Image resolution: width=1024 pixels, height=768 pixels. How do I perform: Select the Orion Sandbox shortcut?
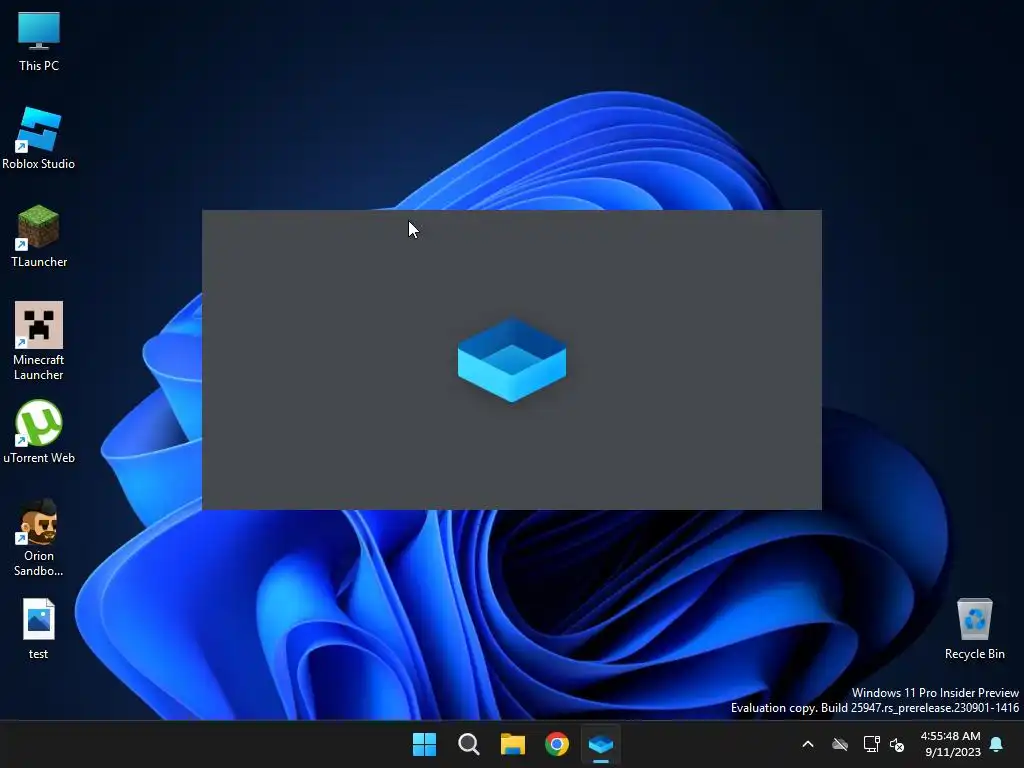[39, 537]
